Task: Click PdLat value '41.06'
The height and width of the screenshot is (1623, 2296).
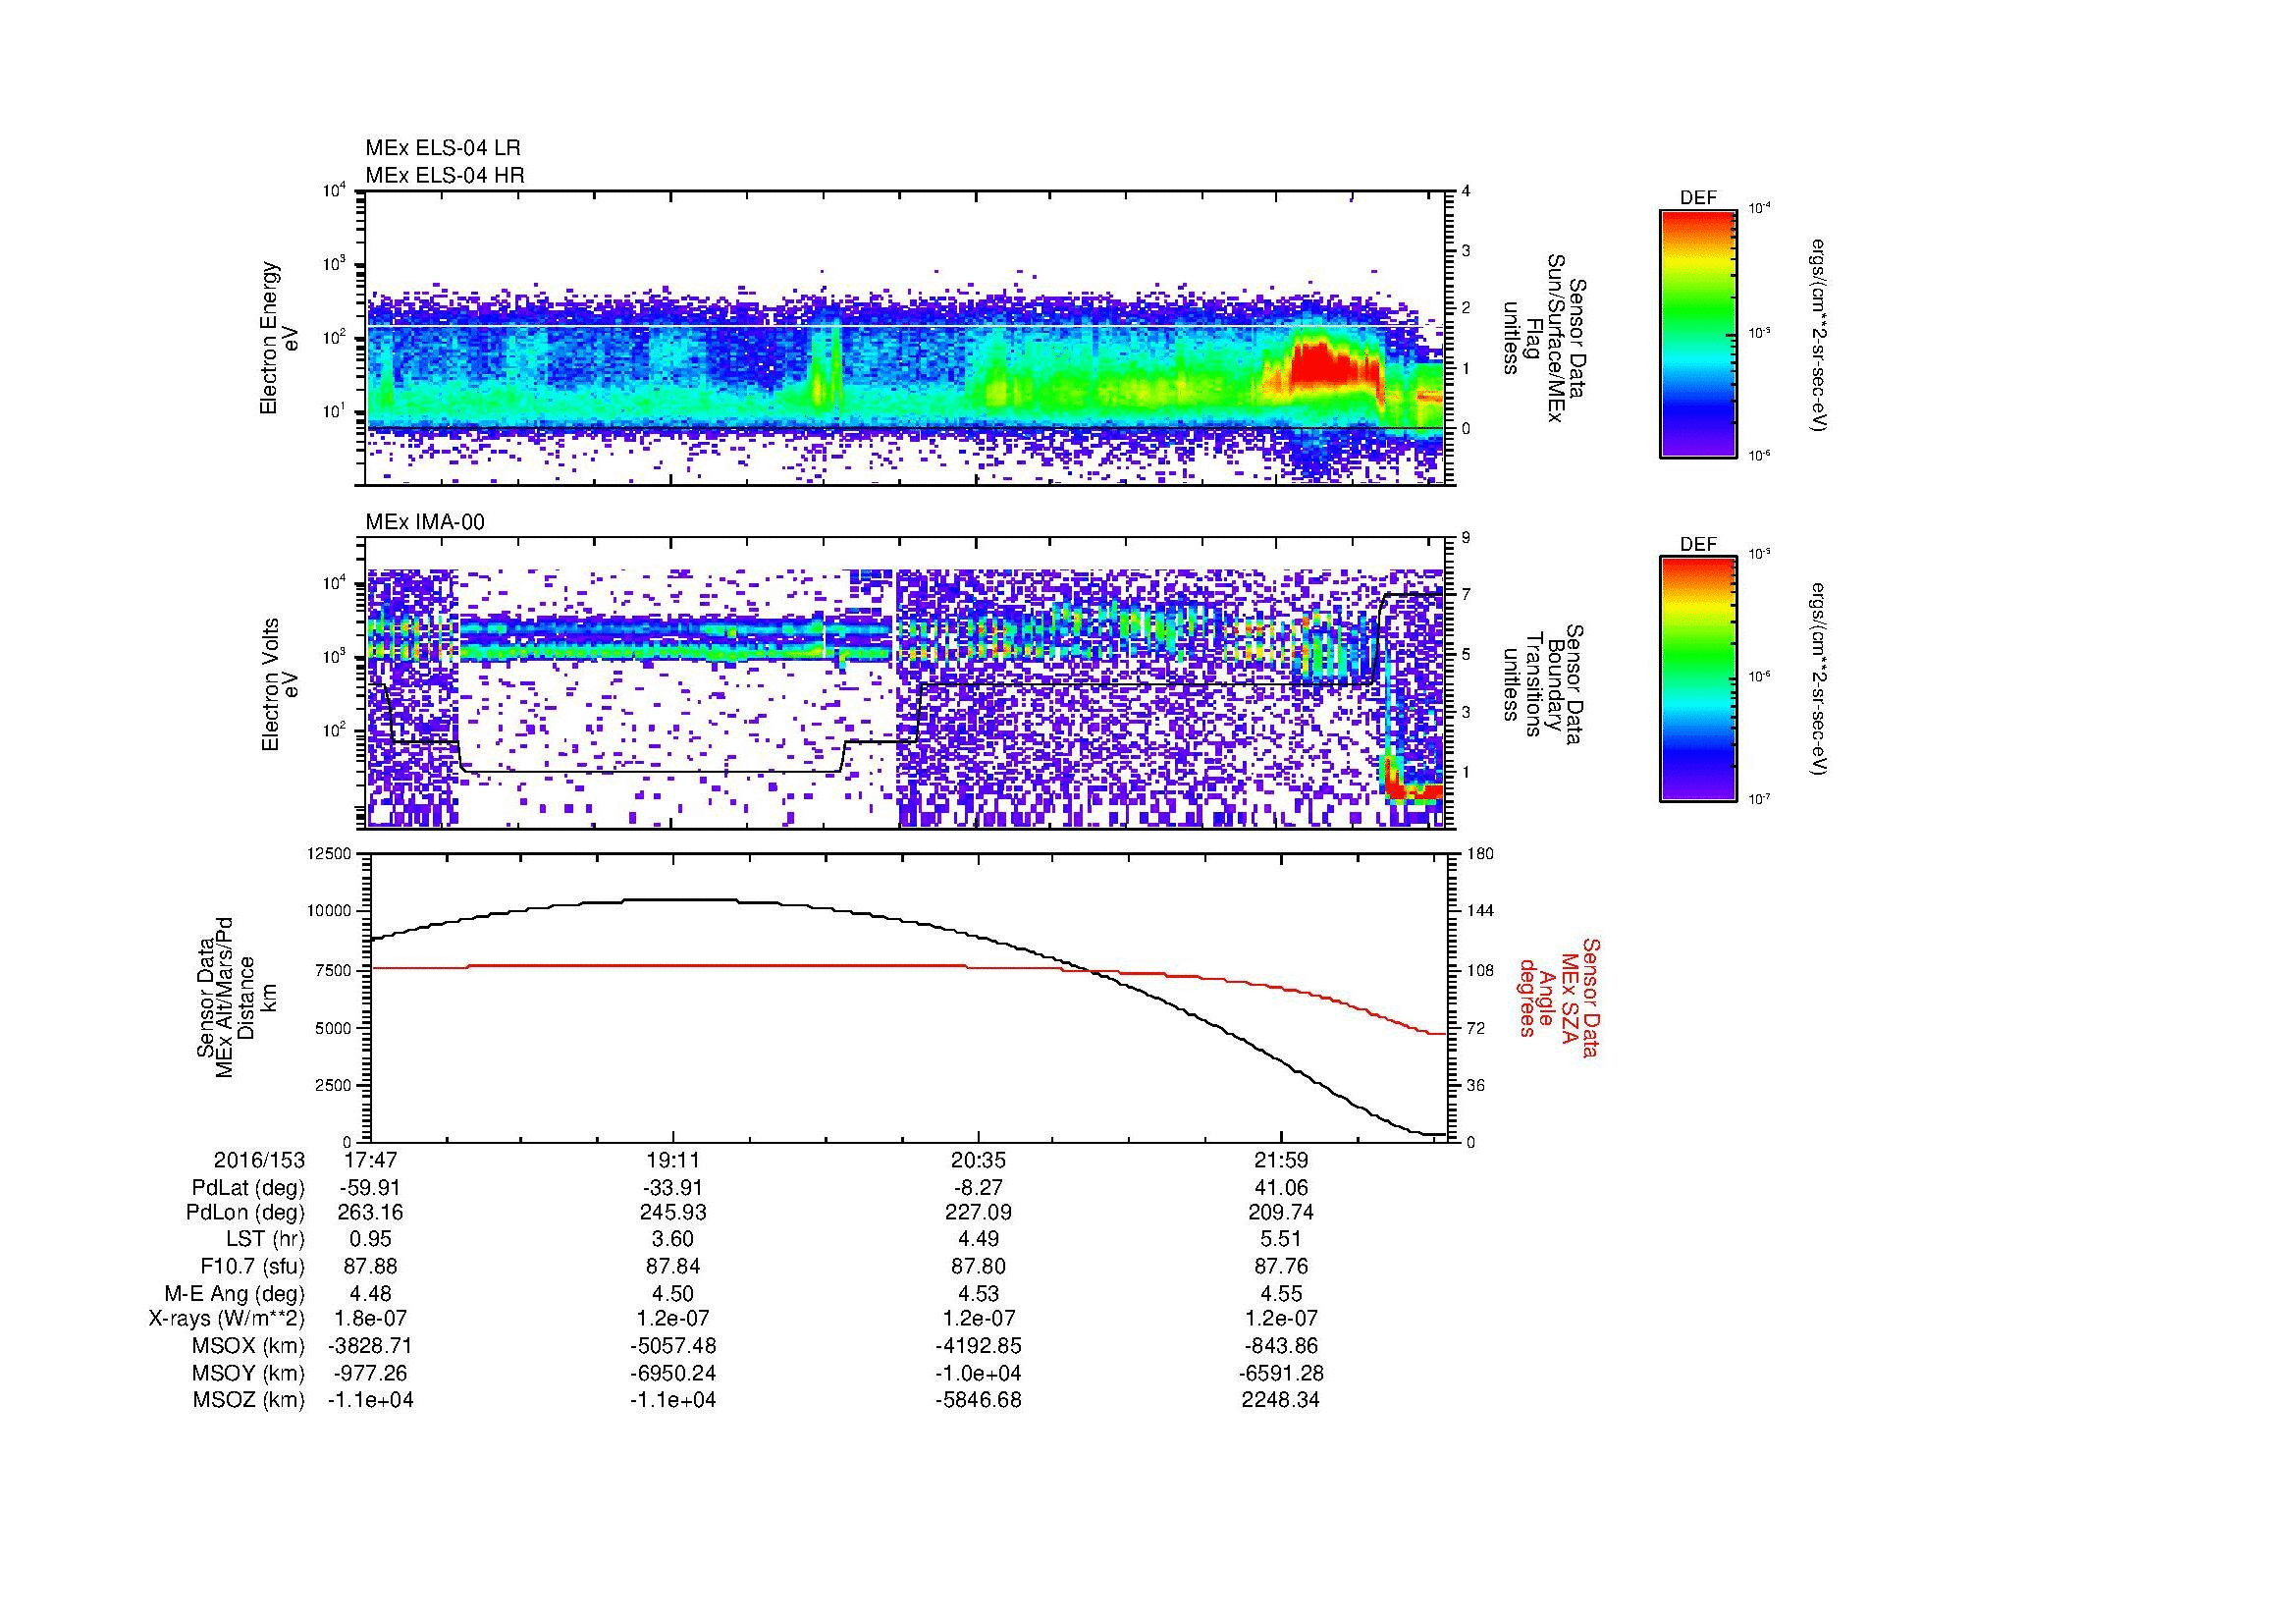Action: click(x=1281, y=1188)
